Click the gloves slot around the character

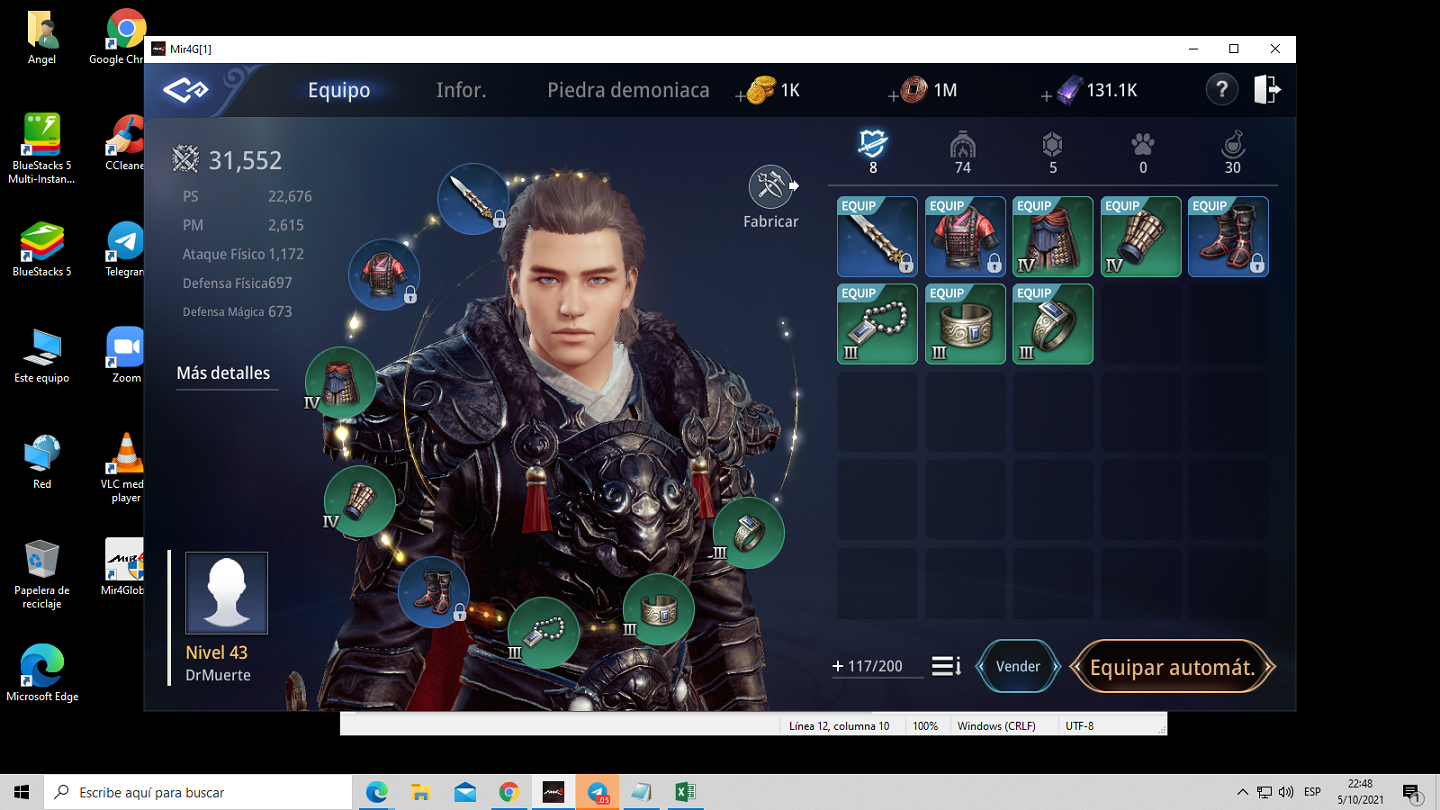(360, 500)
